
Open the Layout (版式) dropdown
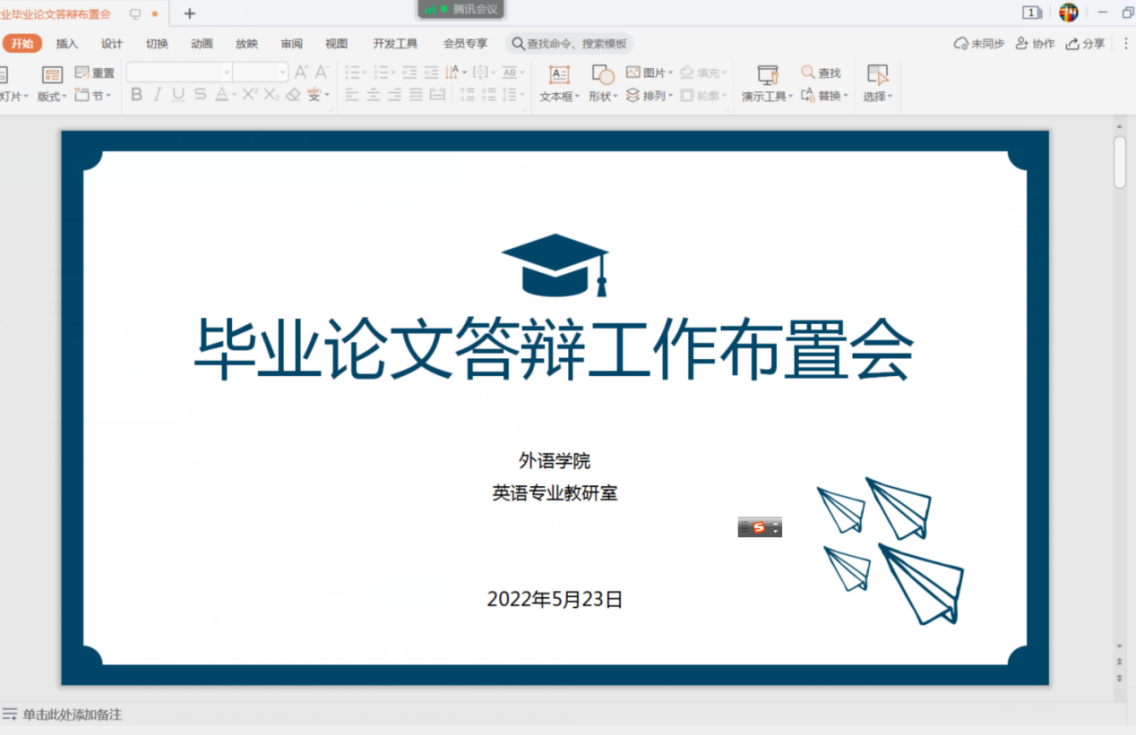tap(52, 96)
